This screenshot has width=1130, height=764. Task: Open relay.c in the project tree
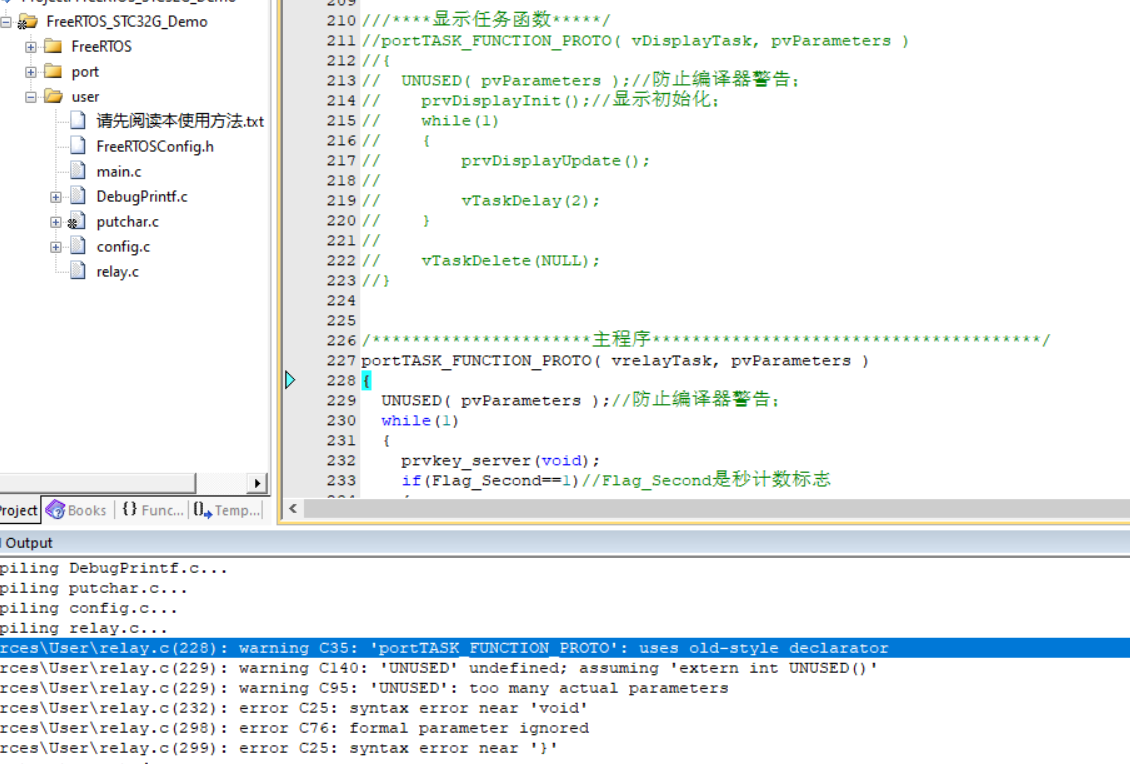click(117, 272)
